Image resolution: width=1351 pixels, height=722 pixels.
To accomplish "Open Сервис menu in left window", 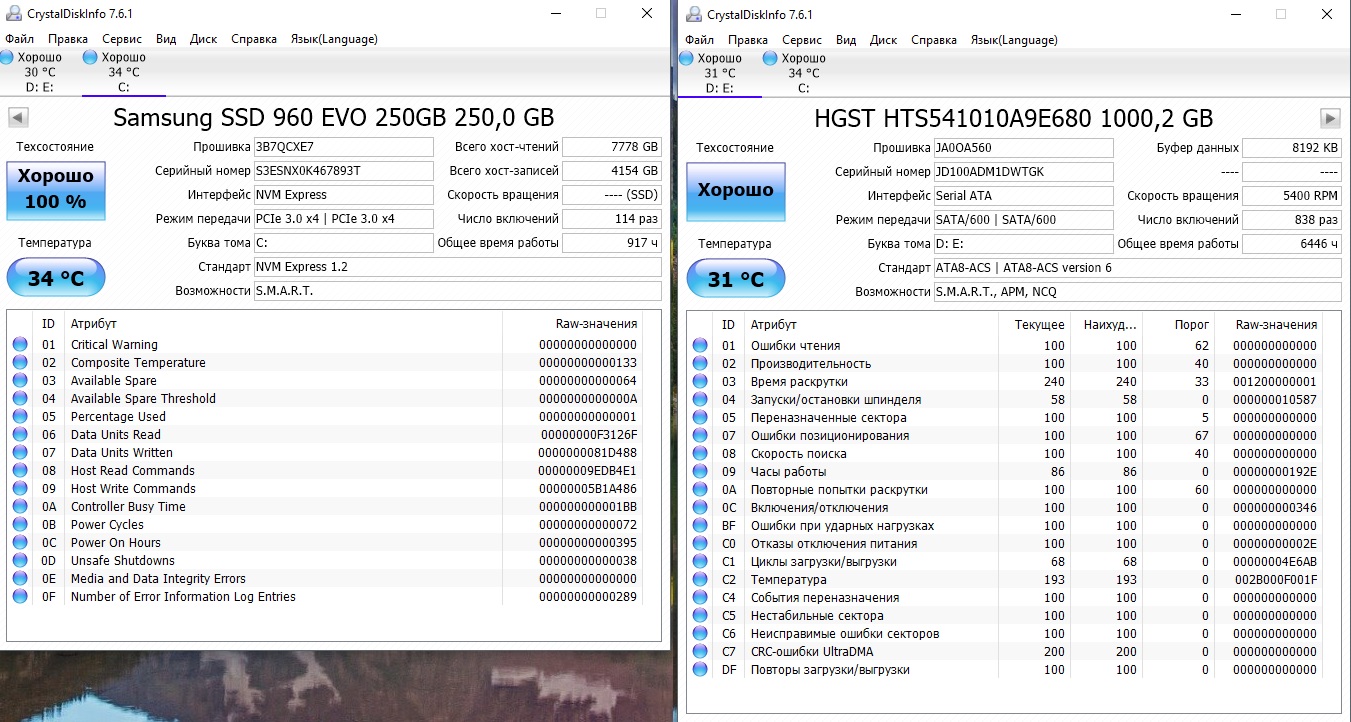I will point(122,39).
